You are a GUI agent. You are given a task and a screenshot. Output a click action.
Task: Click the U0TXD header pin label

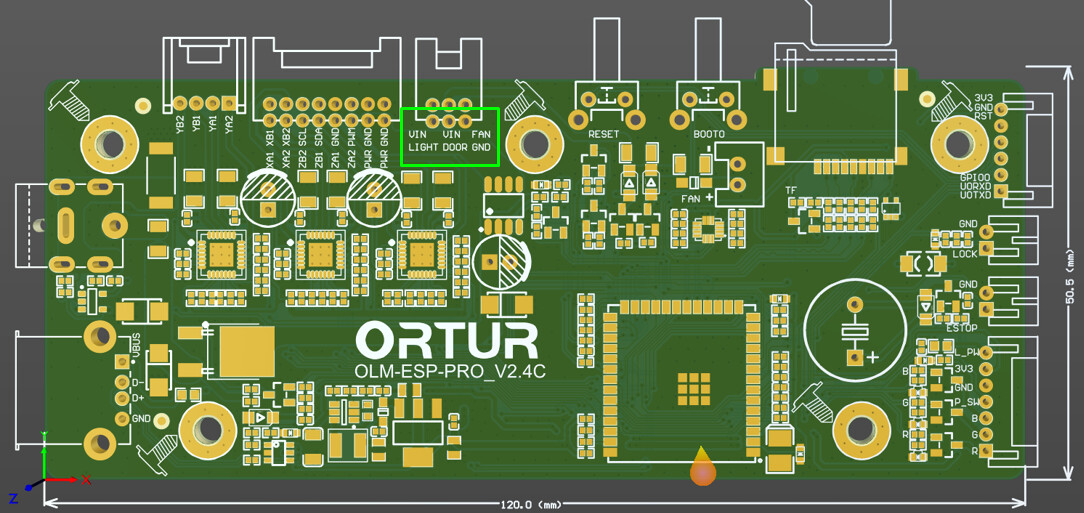pyautogui.click(x=975, y=195)
